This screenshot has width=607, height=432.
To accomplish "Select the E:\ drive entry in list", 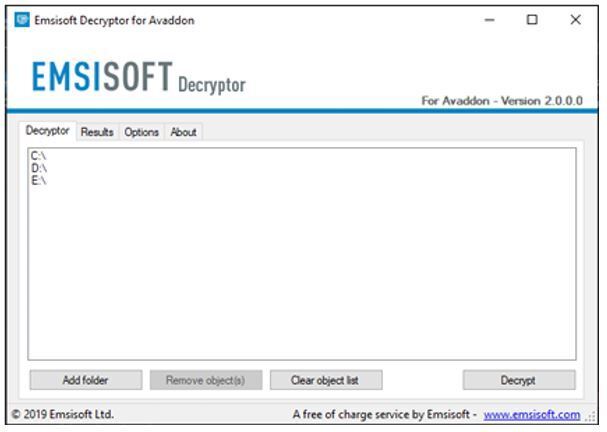I will tap(39, 180).
